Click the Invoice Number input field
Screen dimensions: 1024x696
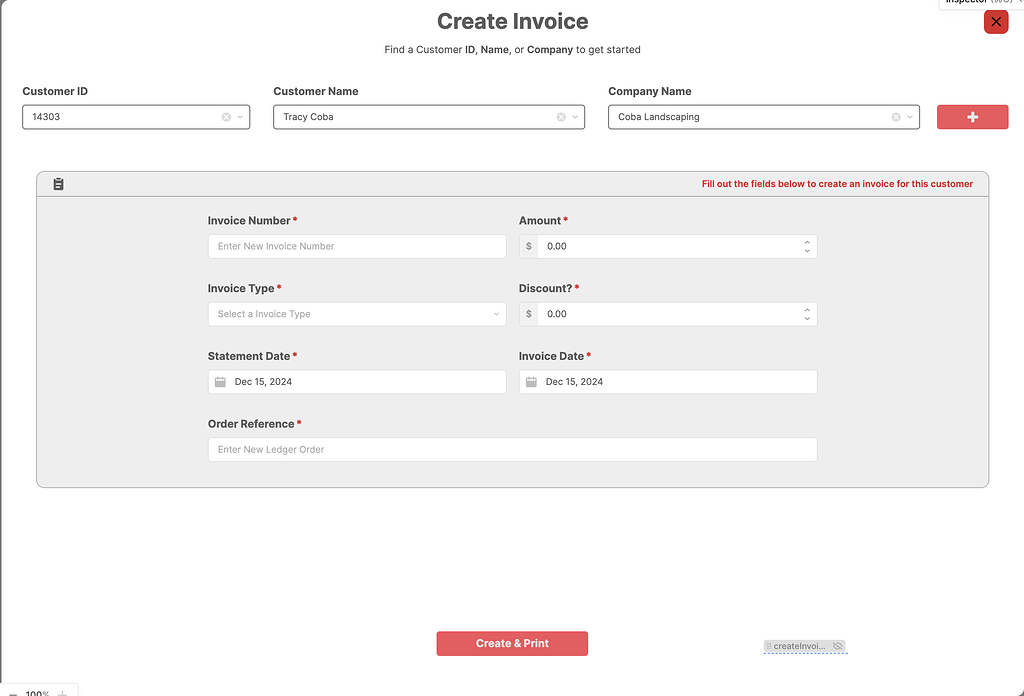coord(356,246)
